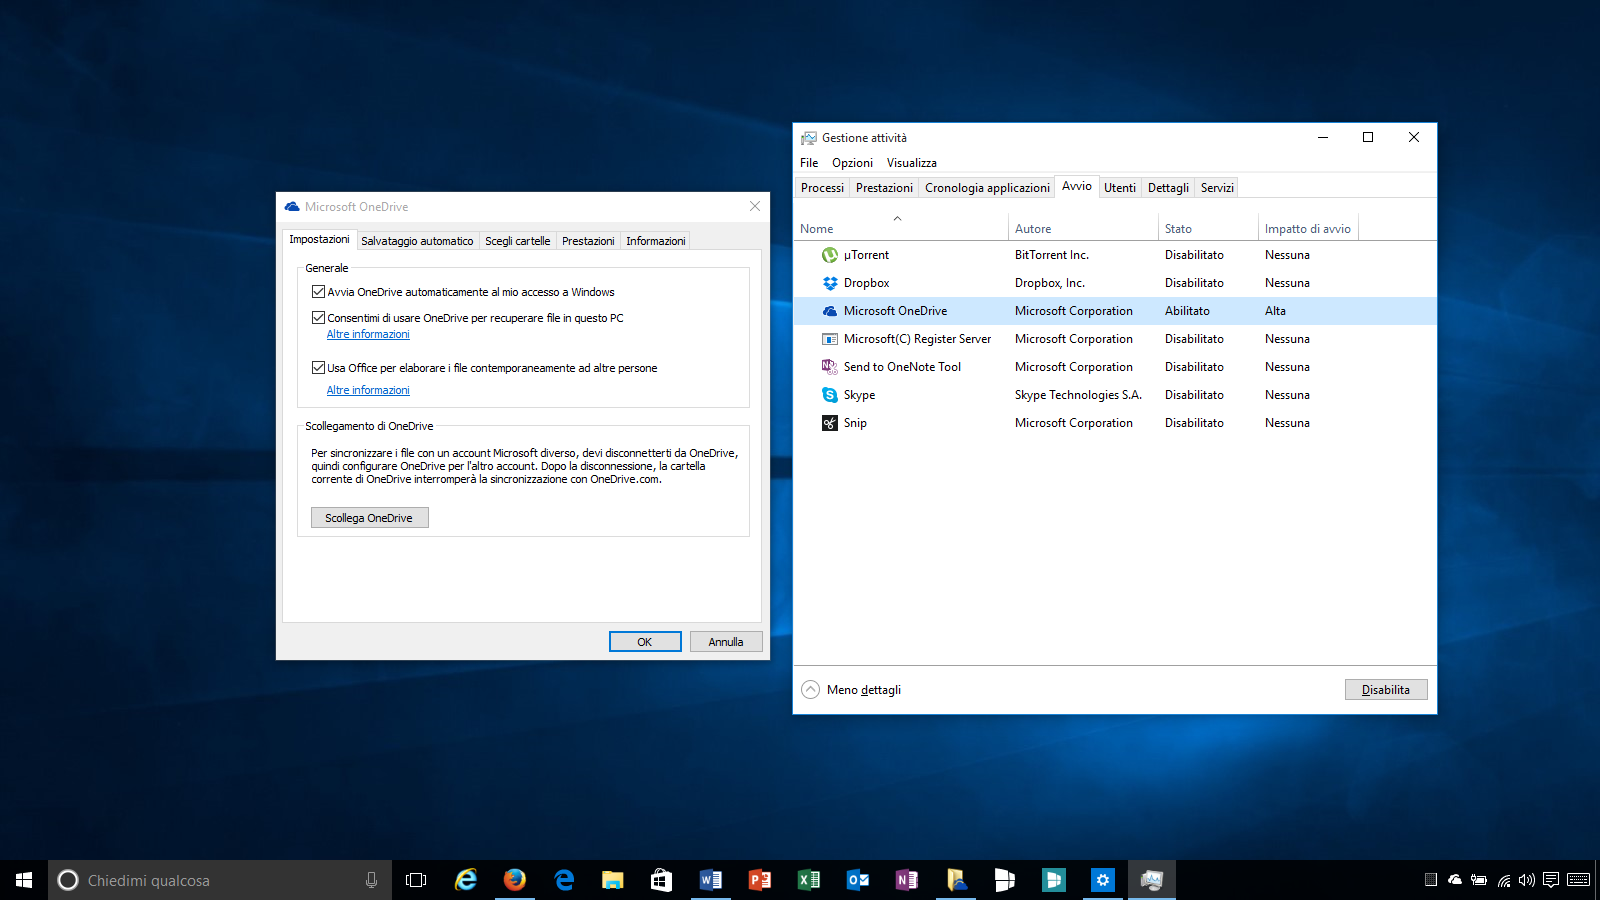Click the 'Scollega OneDrive' button
This screenshot has width=1600, height=900.
click(x=369, y=518)
